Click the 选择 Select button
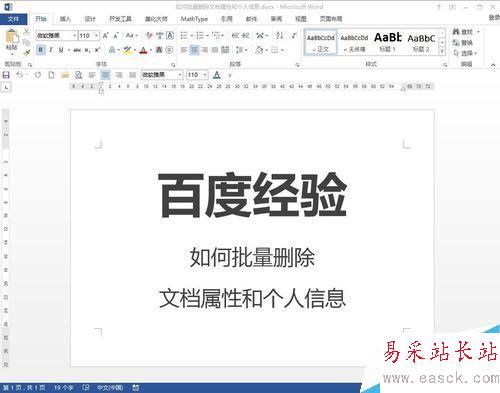 [x=465, y=53]
